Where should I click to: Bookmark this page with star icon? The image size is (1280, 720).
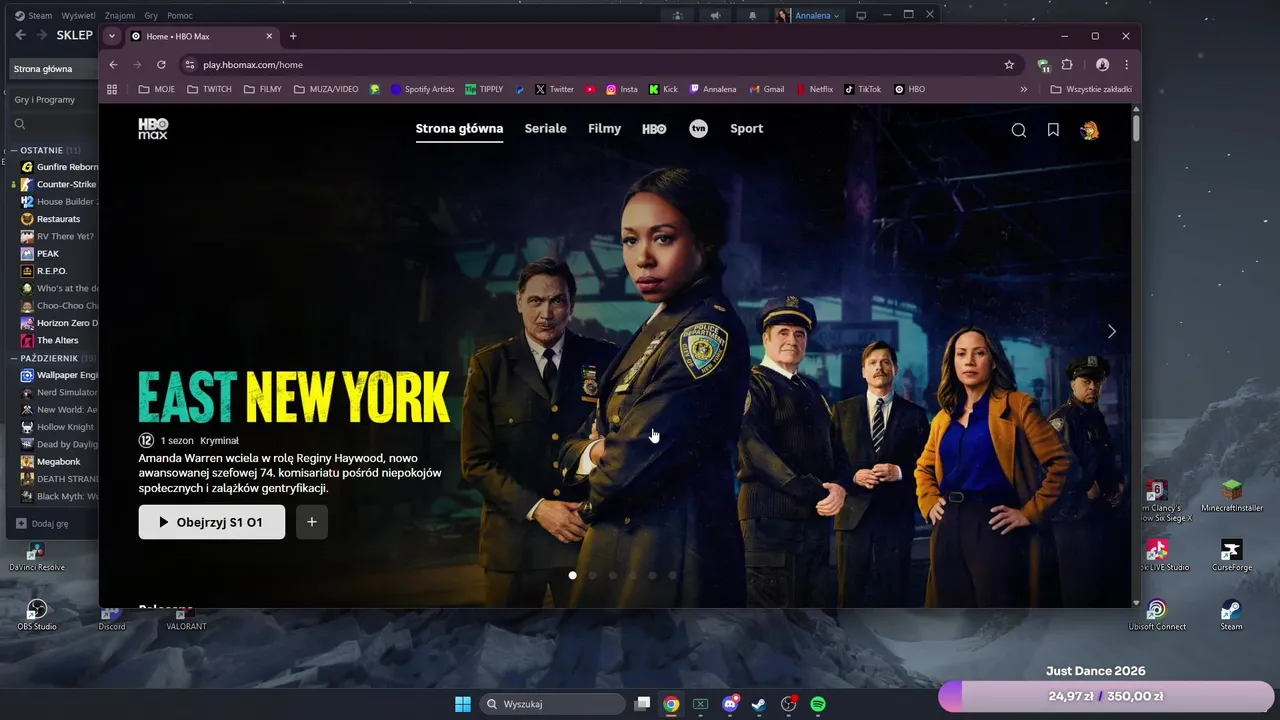(1009, 64)
